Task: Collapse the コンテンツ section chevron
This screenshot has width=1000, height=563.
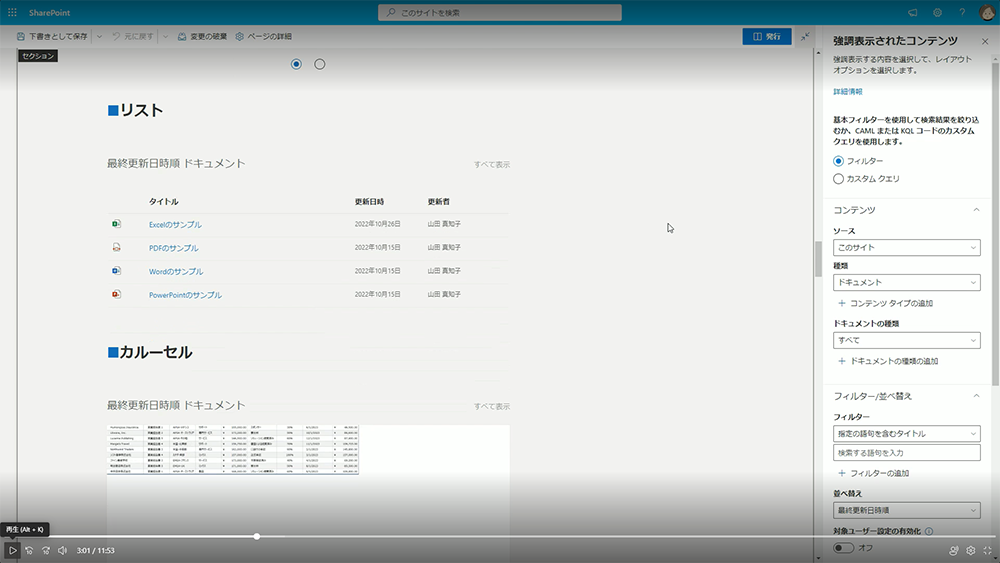Action: click(x=976, y=210)
